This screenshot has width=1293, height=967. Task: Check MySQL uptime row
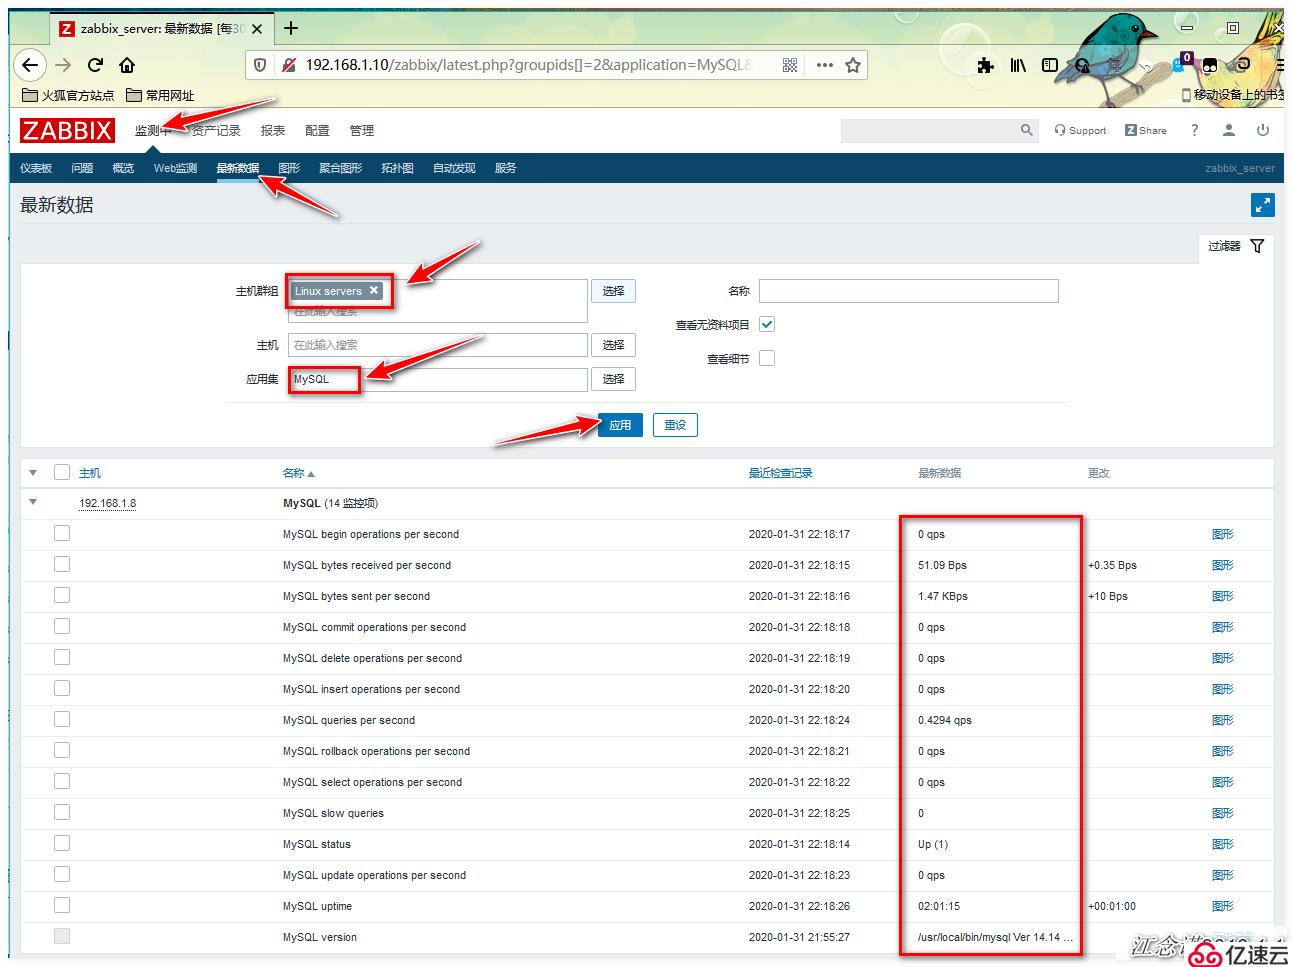(x=62, y=905)
